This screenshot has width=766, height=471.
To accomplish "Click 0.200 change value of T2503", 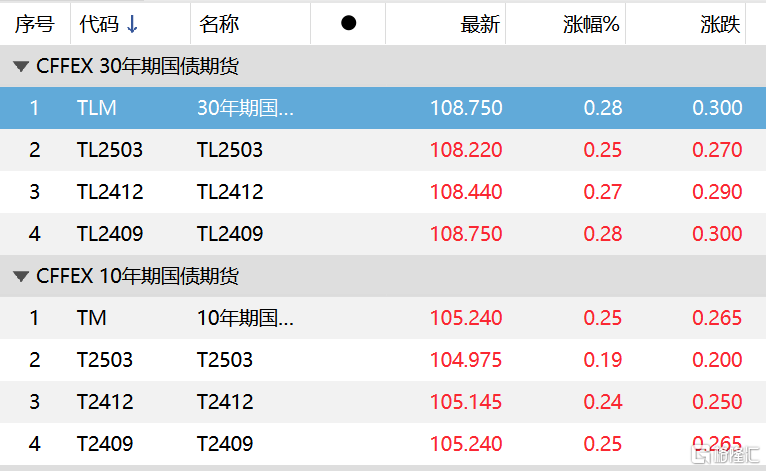I will pos(717,360).
